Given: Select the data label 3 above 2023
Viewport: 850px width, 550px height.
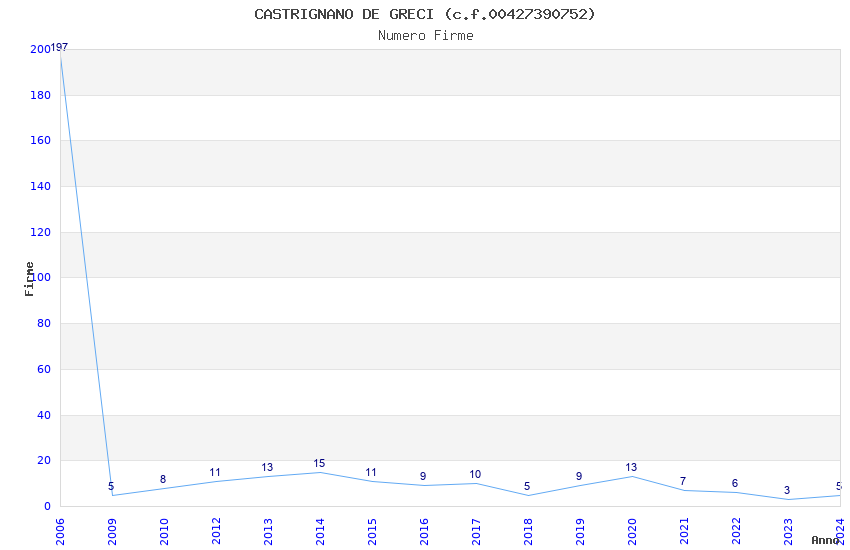Looking at the screenshot, I should pyautogui.click(x=787, y=490).
